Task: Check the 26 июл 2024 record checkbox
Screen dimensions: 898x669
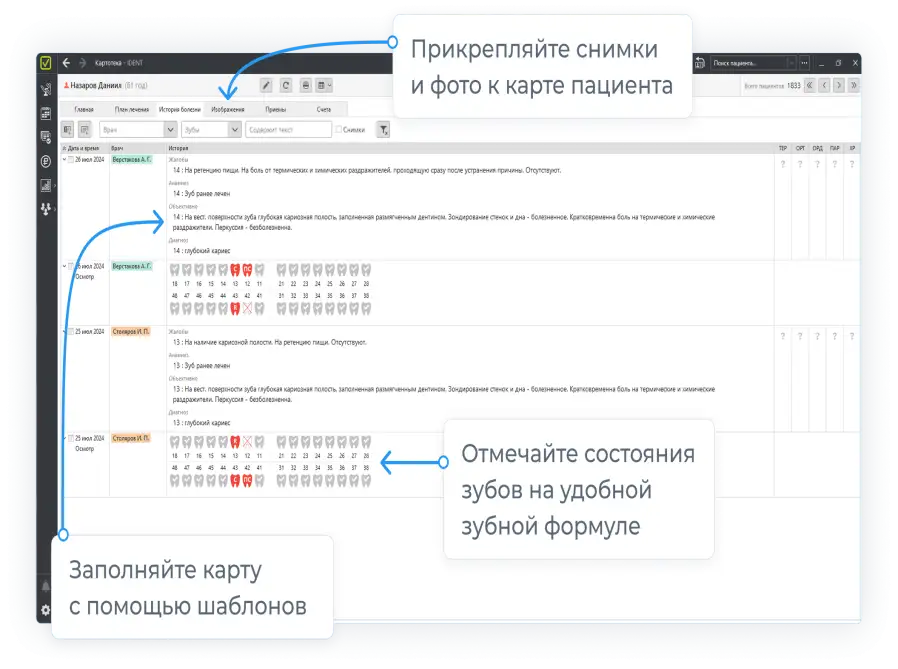Action: point(71,158)
